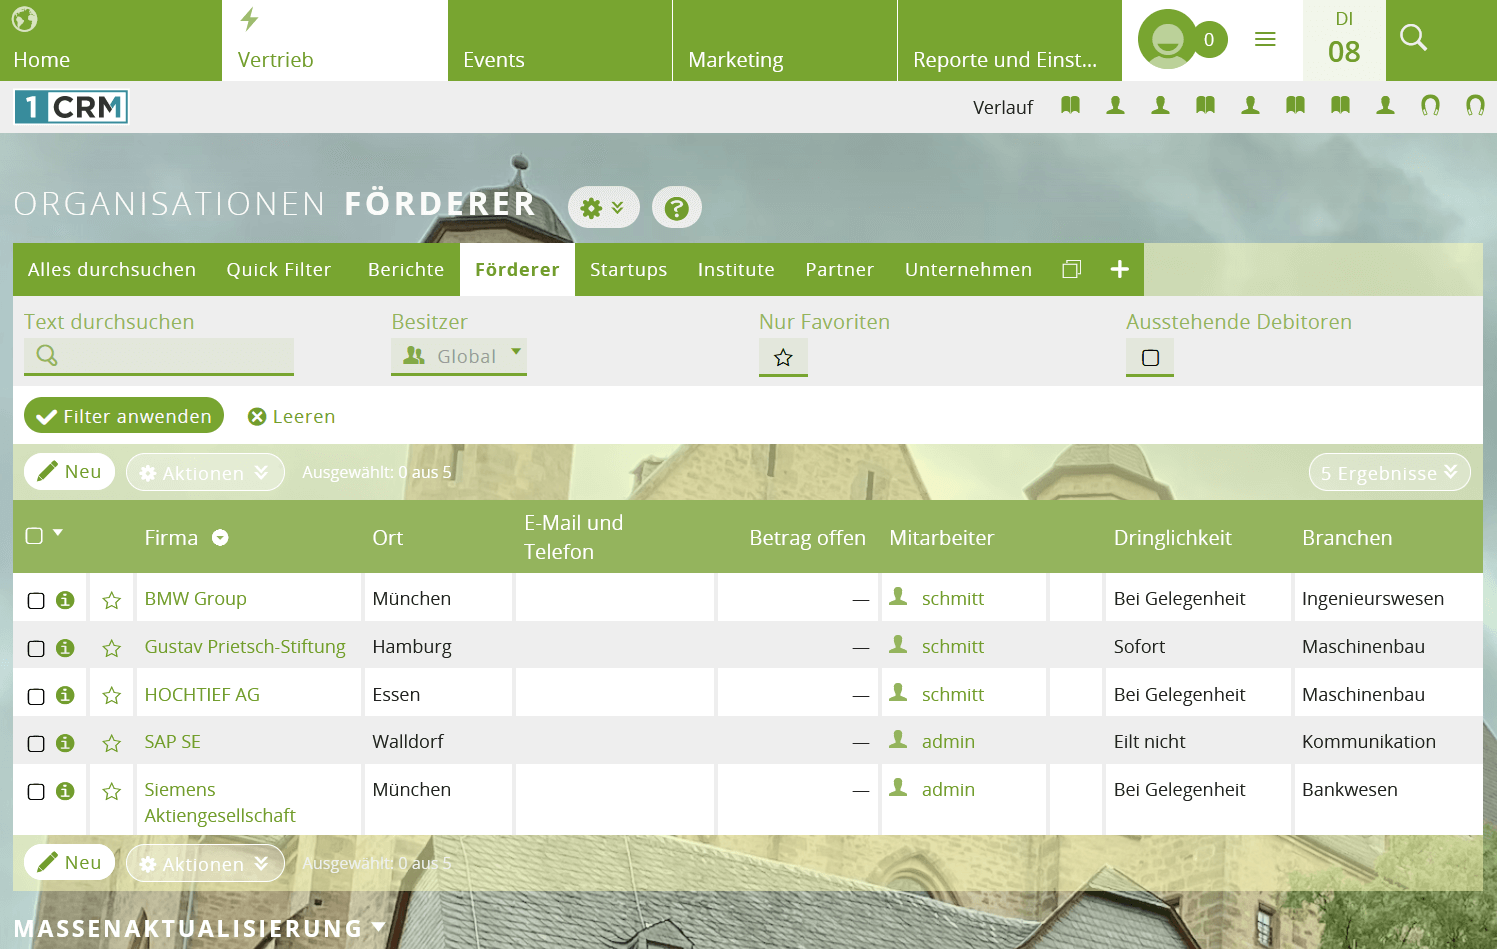Show info icon for SAP SE

(65, 743)
